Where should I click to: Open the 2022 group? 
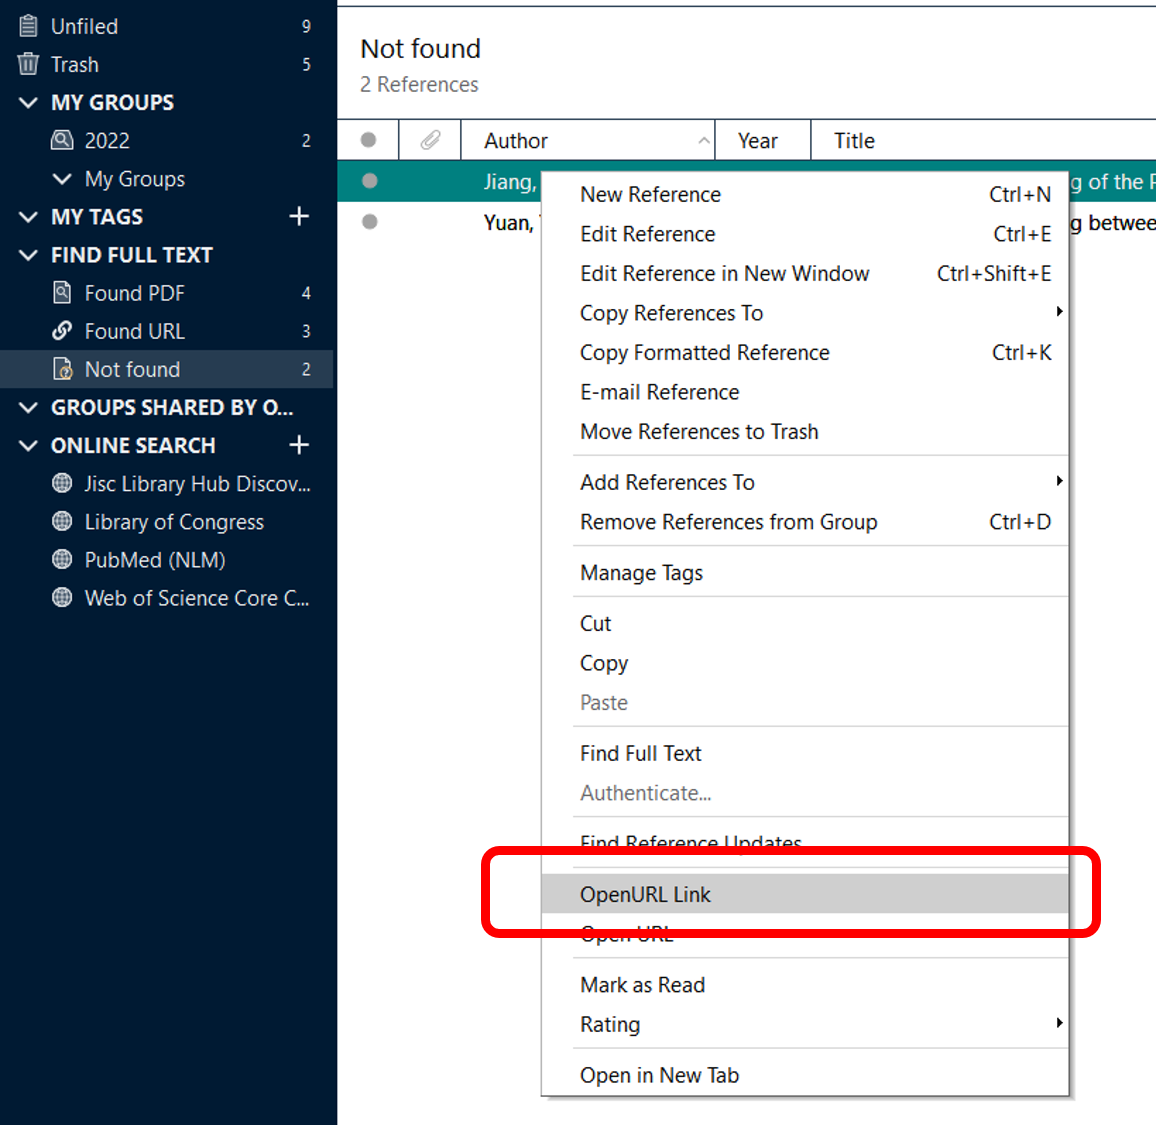(166, 141)
